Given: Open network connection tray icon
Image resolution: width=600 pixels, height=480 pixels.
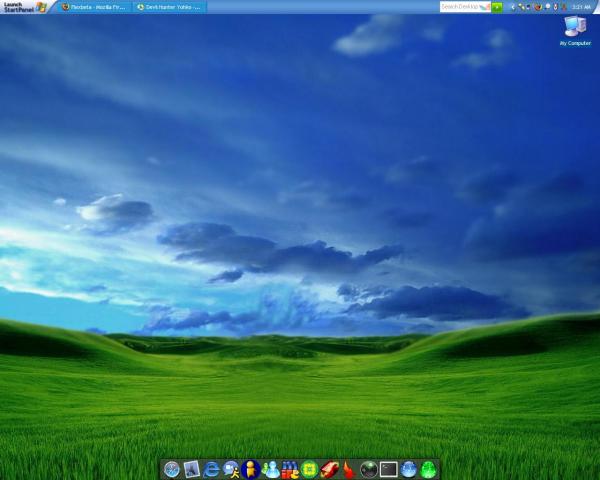Looking at the screenshot, I should point(521,7).
